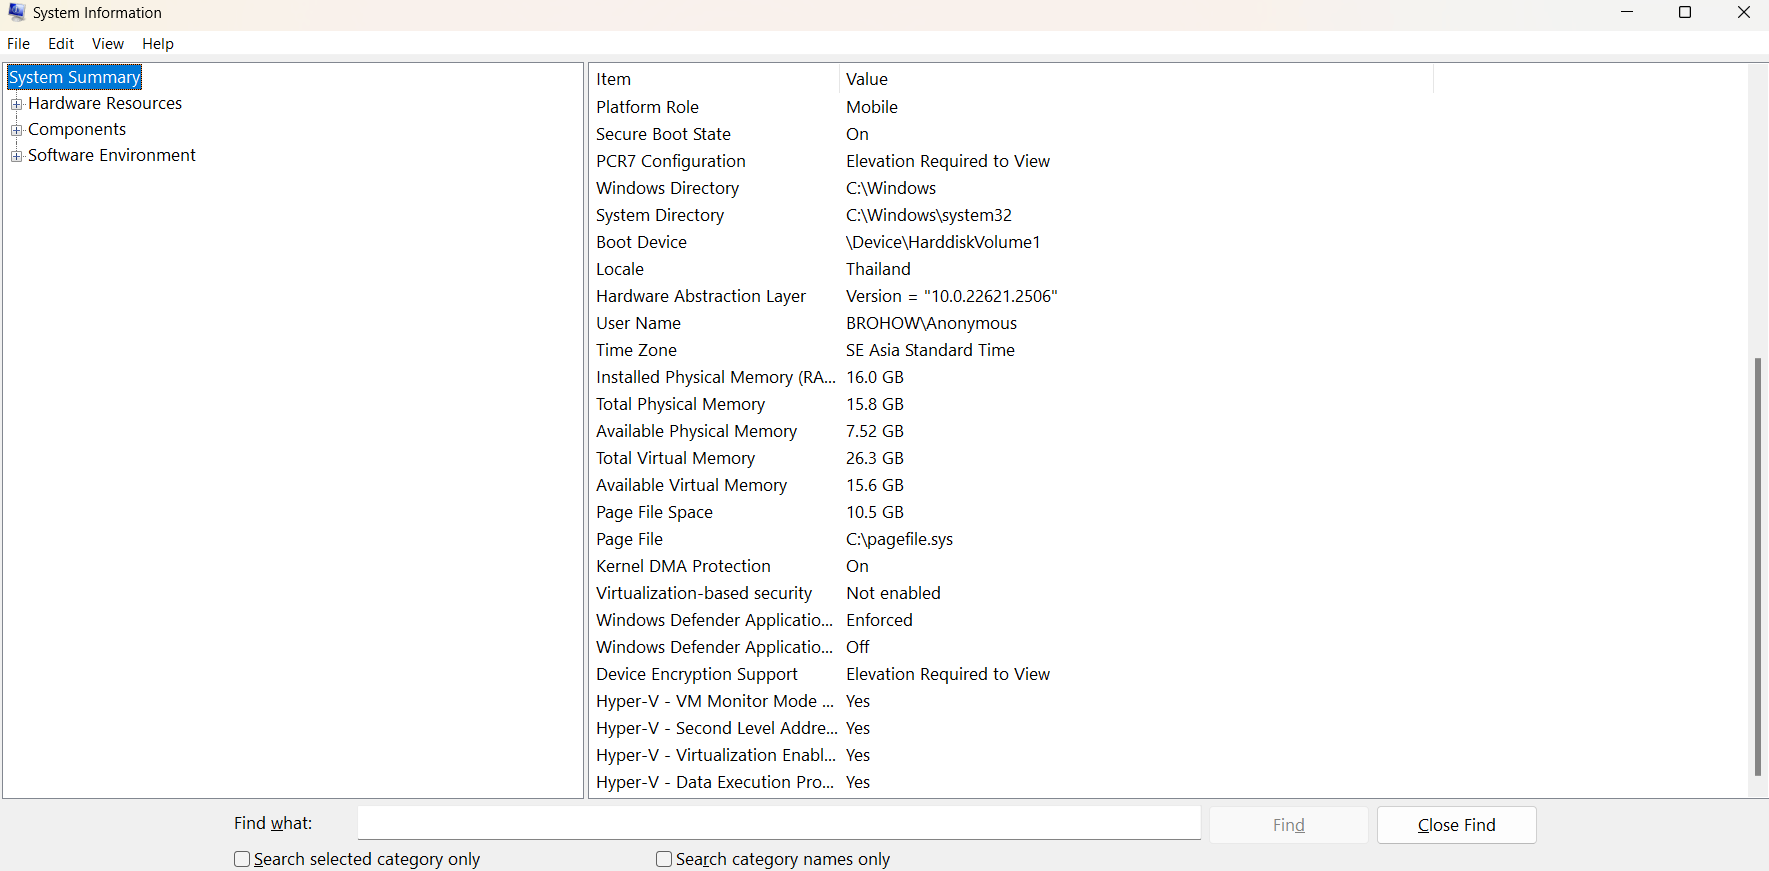
Task: Select the Total Virtual Memory row
Action: click(x=1011, y=458)
